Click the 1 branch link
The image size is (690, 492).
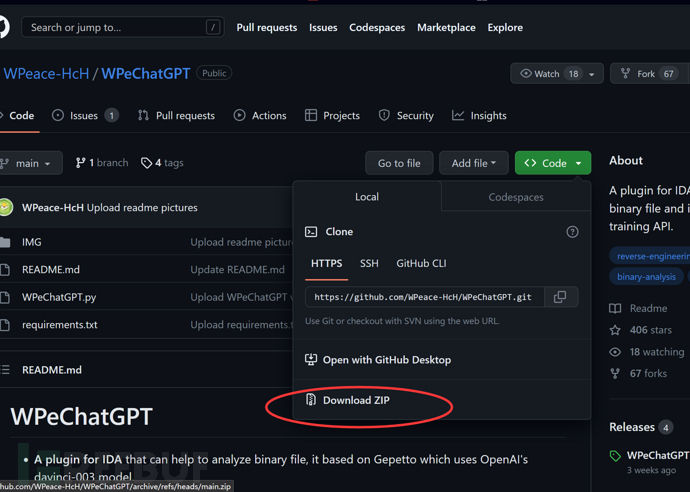pyautogui.click(x=102, y=163)
